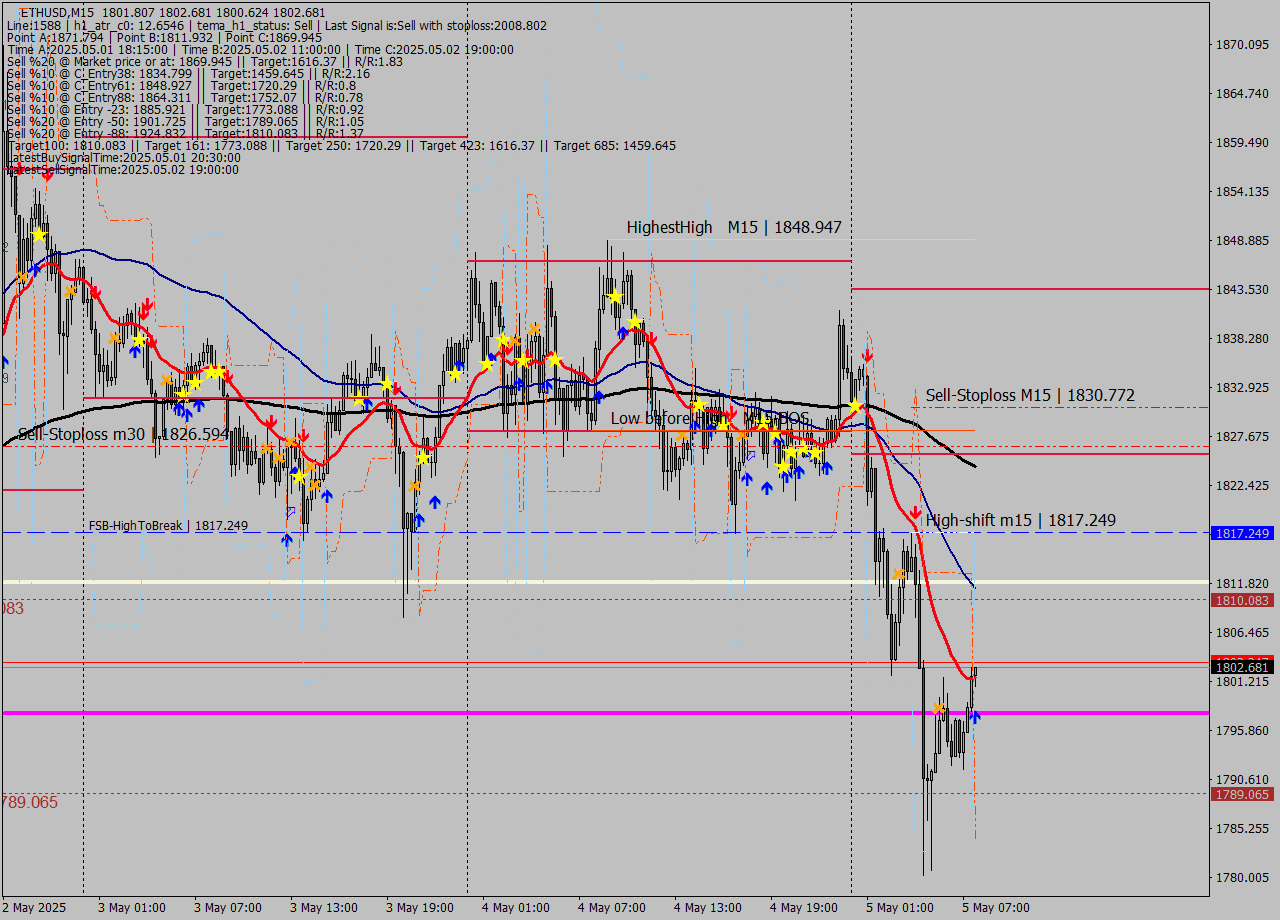Click the 3 May 13:00 time label
Viewport: 1280px width, 920px height.
point(323,908)
